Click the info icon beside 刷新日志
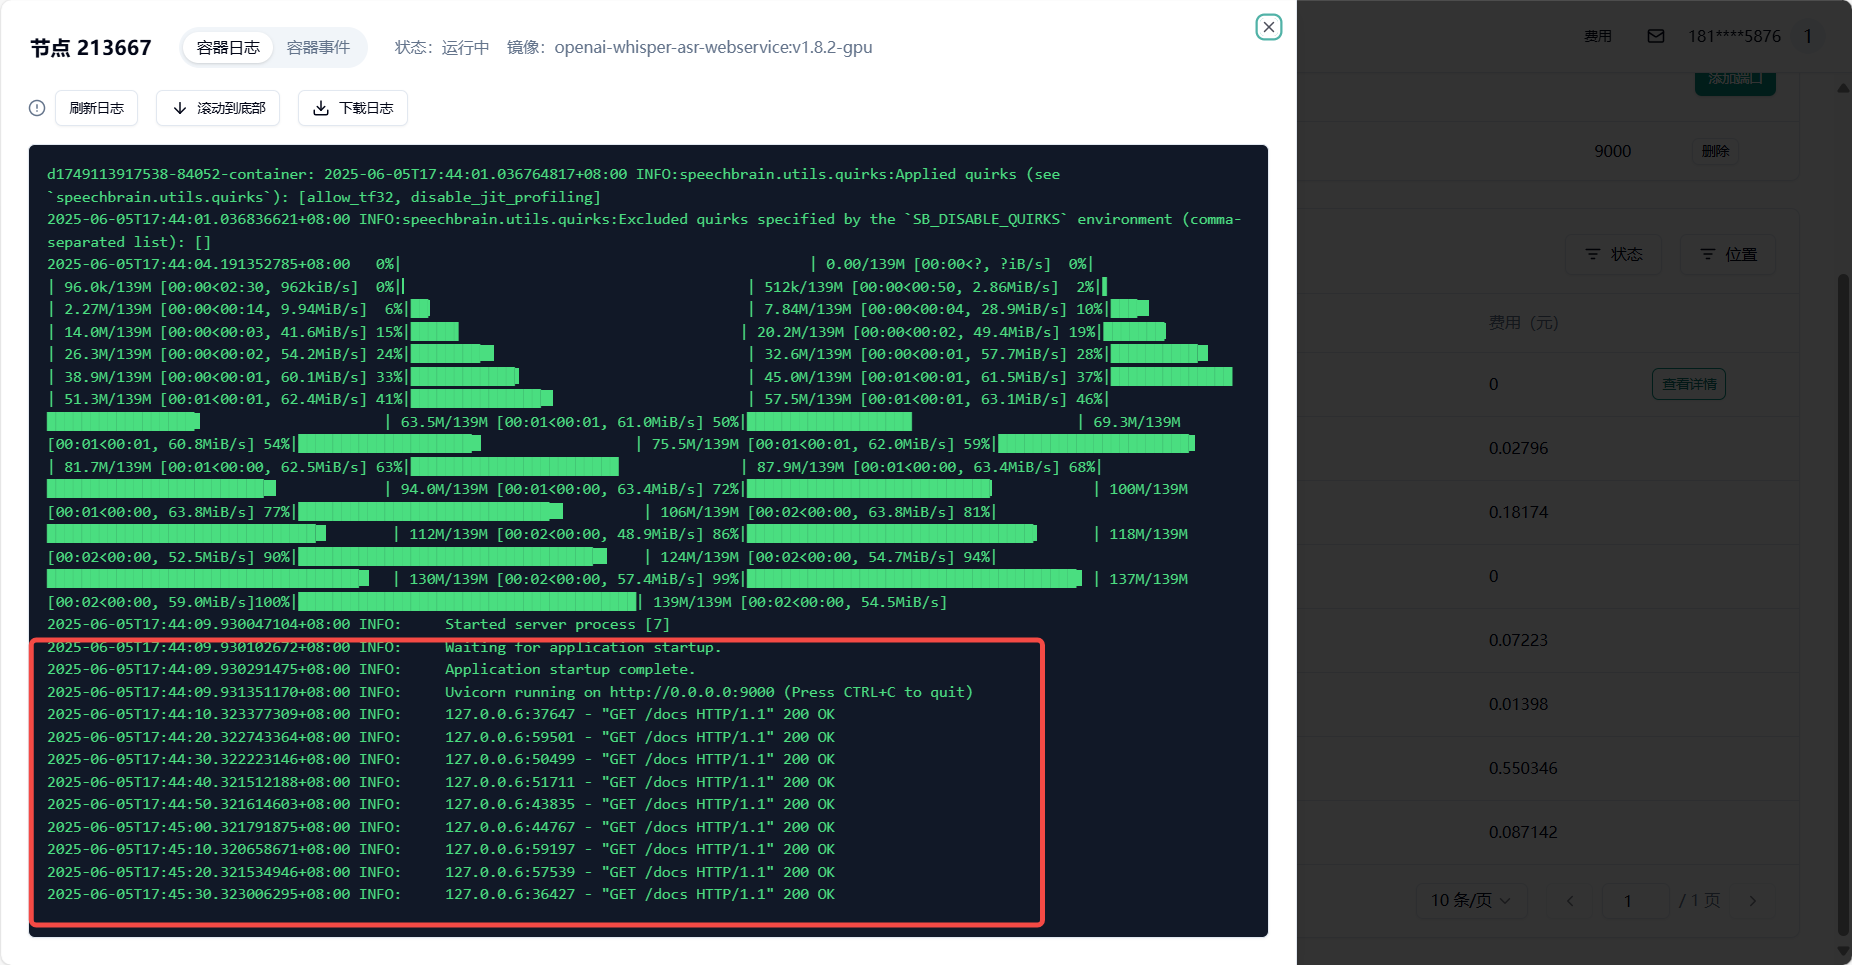1852x965 pixels. 37,108
